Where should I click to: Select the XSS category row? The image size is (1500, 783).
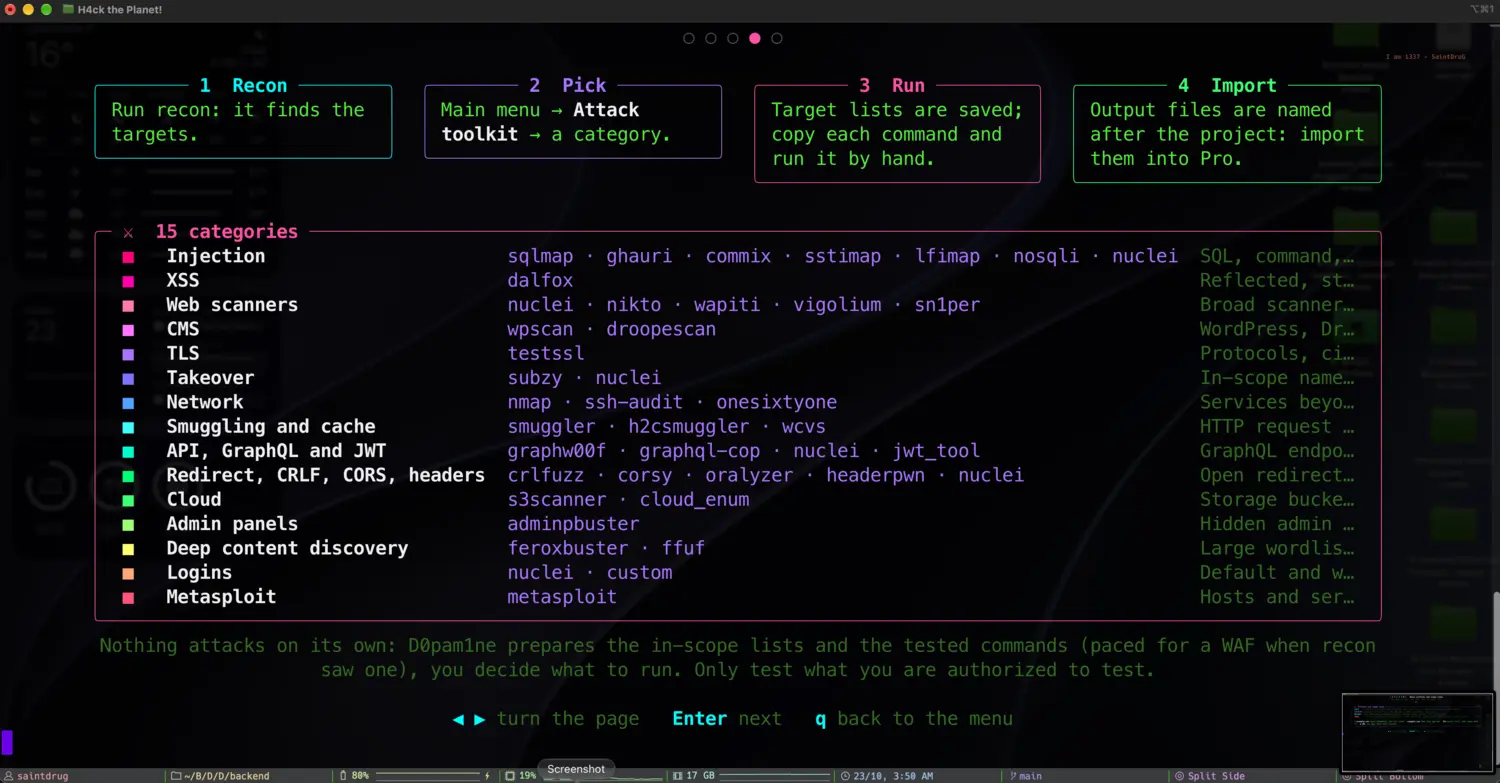click(x=738, y=280)
